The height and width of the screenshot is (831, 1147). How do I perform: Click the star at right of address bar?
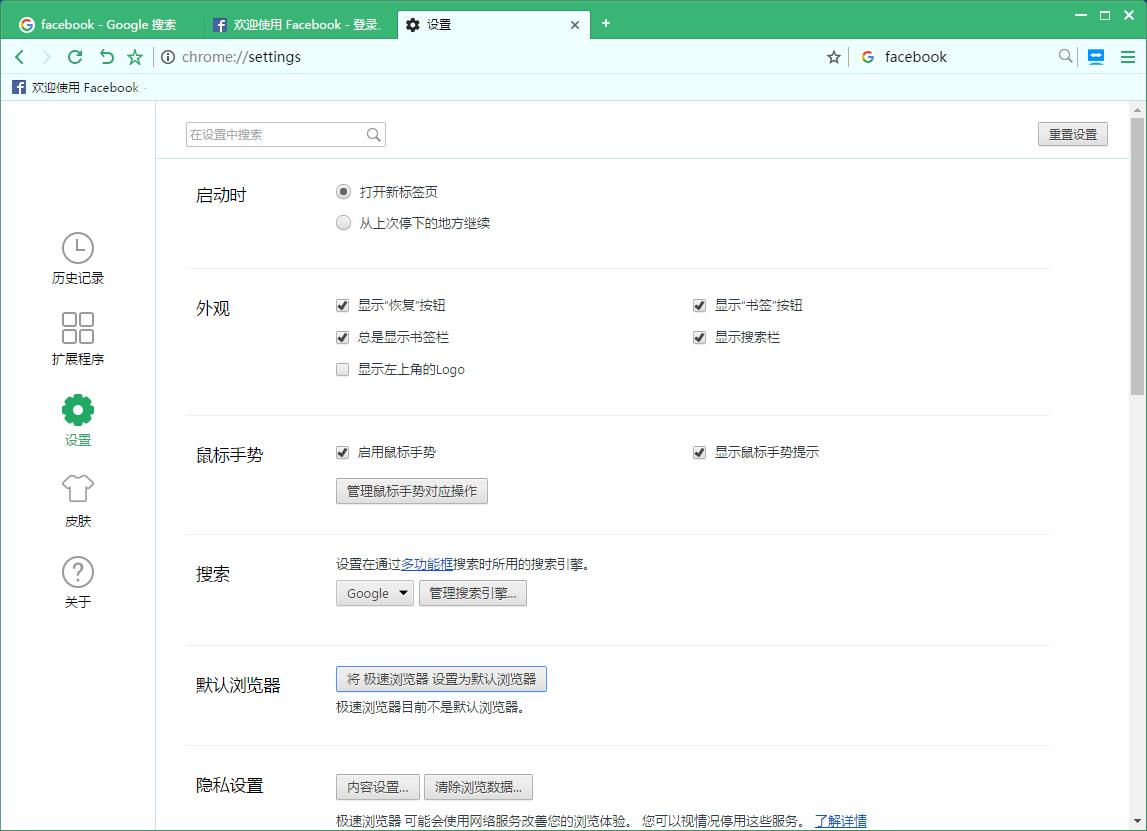point(833,57)
